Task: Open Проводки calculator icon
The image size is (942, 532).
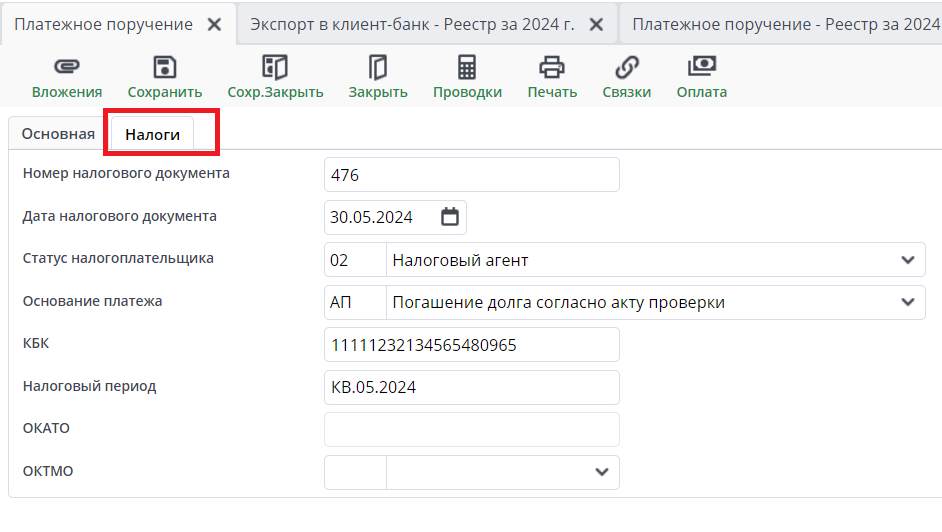Action: point(467,67)
